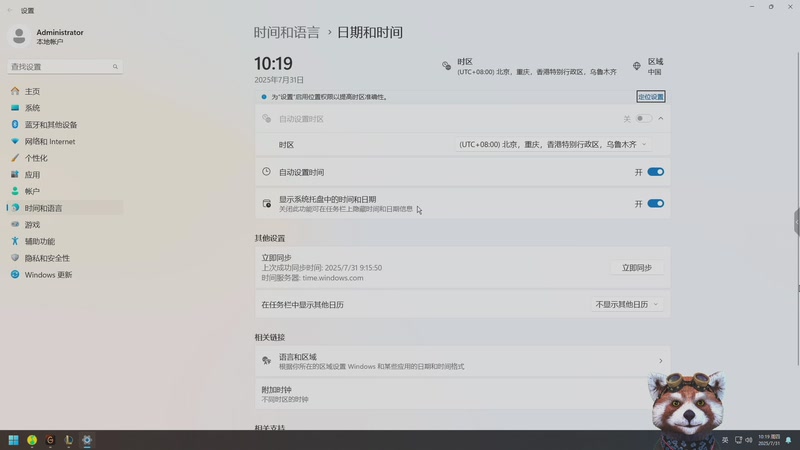Click the 语言和区域 row icon
This screenshot has height=450, width=800.
click(266, 361)
